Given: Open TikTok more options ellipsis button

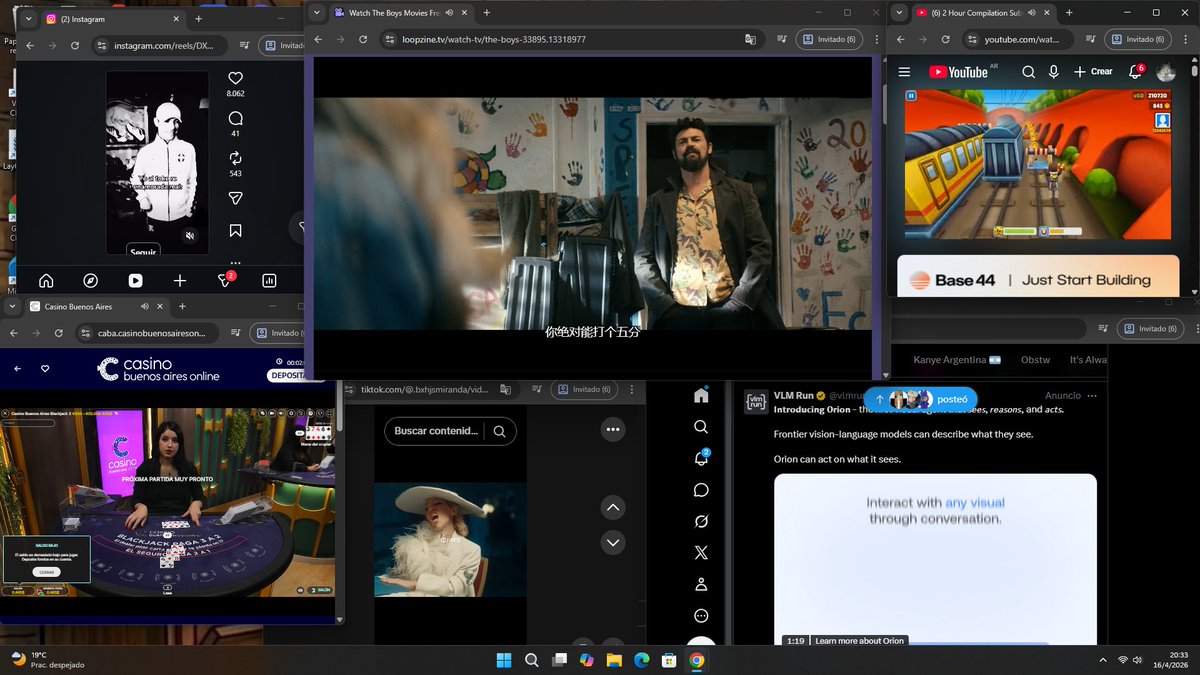Looking at the screenshot, I should 613,429.
